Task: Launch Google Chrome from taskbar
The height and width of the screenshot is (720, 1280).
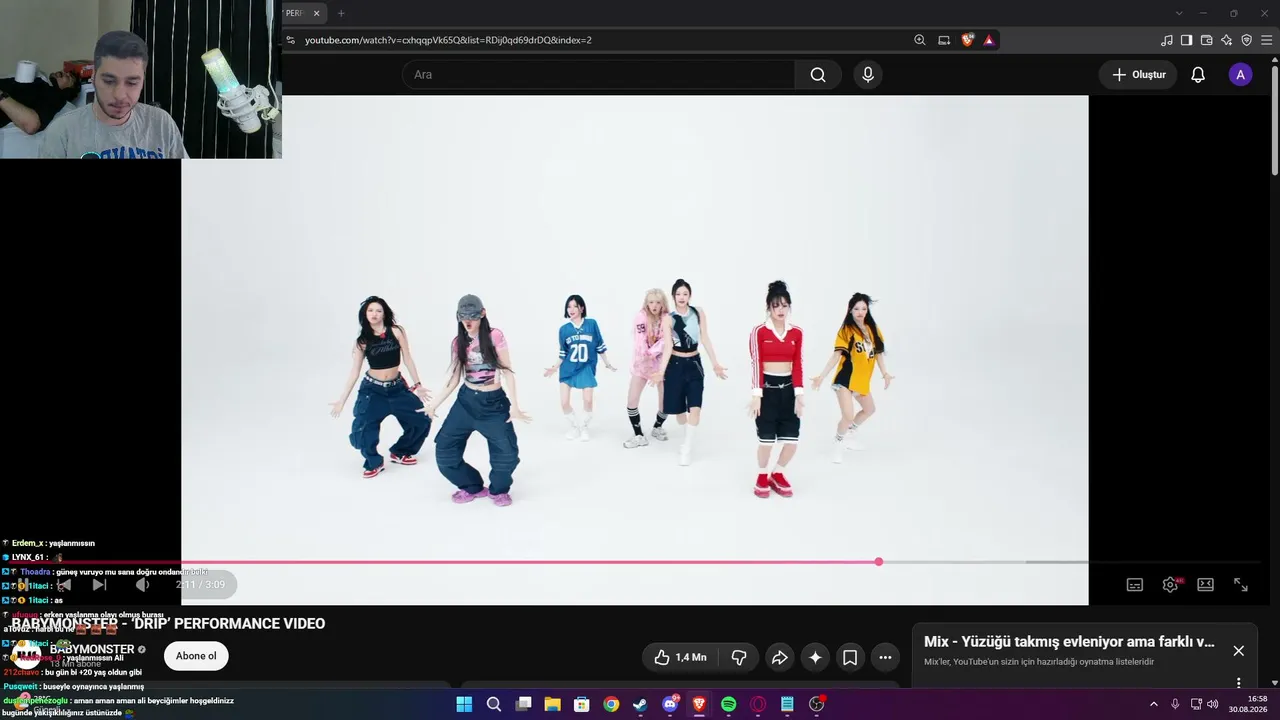Action: [611, 704]
